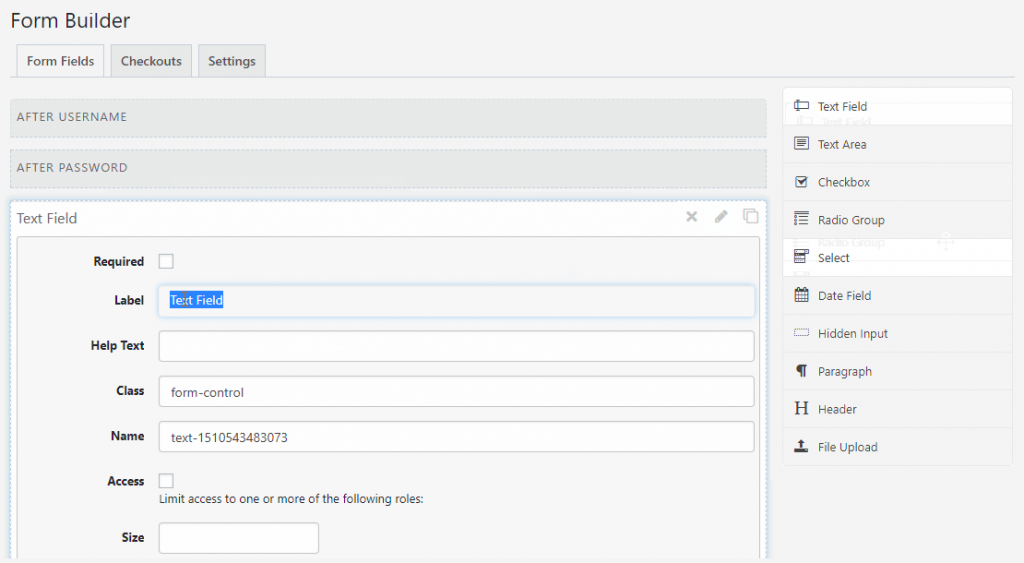This screenshot has height=563, width=1024.
Task: Select the AFTER PASSWORD field row
Action: coord(388,169)
